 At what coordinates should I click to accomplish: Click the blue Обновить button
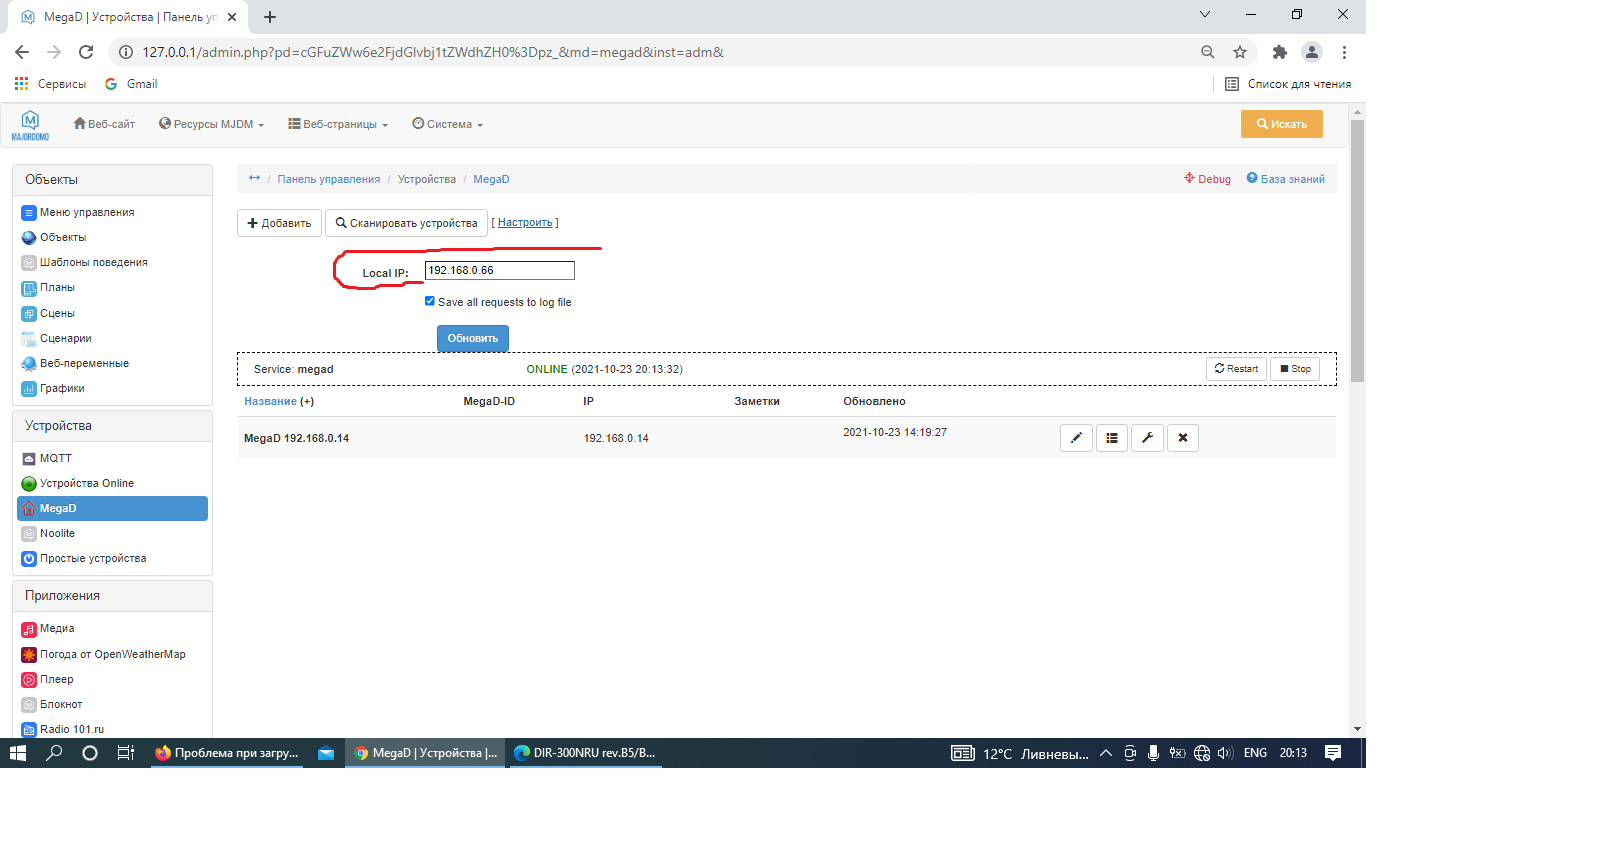472,338
